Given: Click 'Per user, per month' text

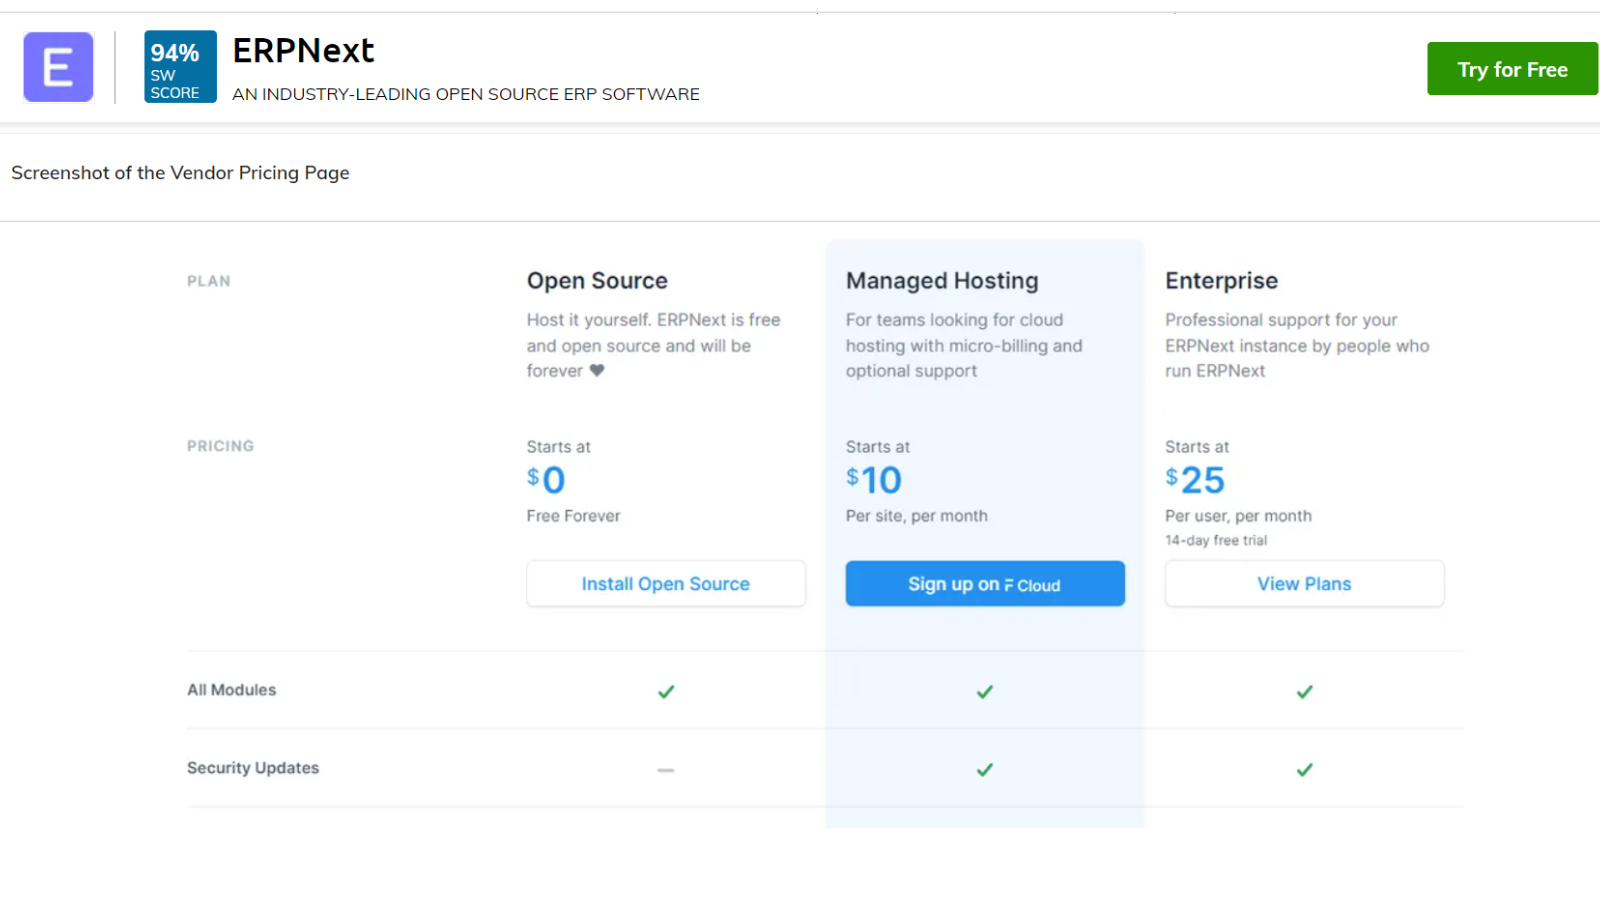Looking at the screenshot, I should click(x=1238, y=516).
